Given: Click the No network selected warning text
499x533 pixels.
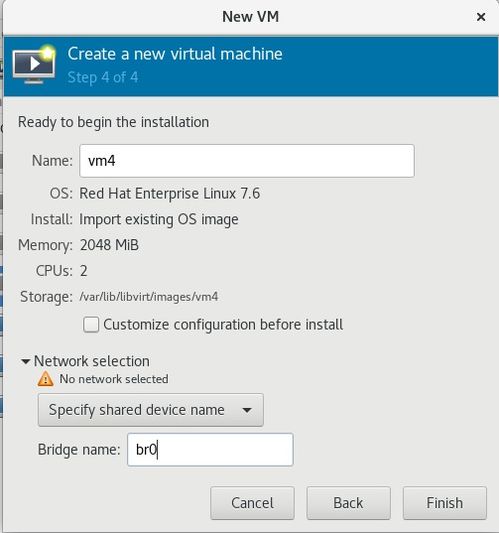Looking at the screenshot, I should click(x=114, y=379).
